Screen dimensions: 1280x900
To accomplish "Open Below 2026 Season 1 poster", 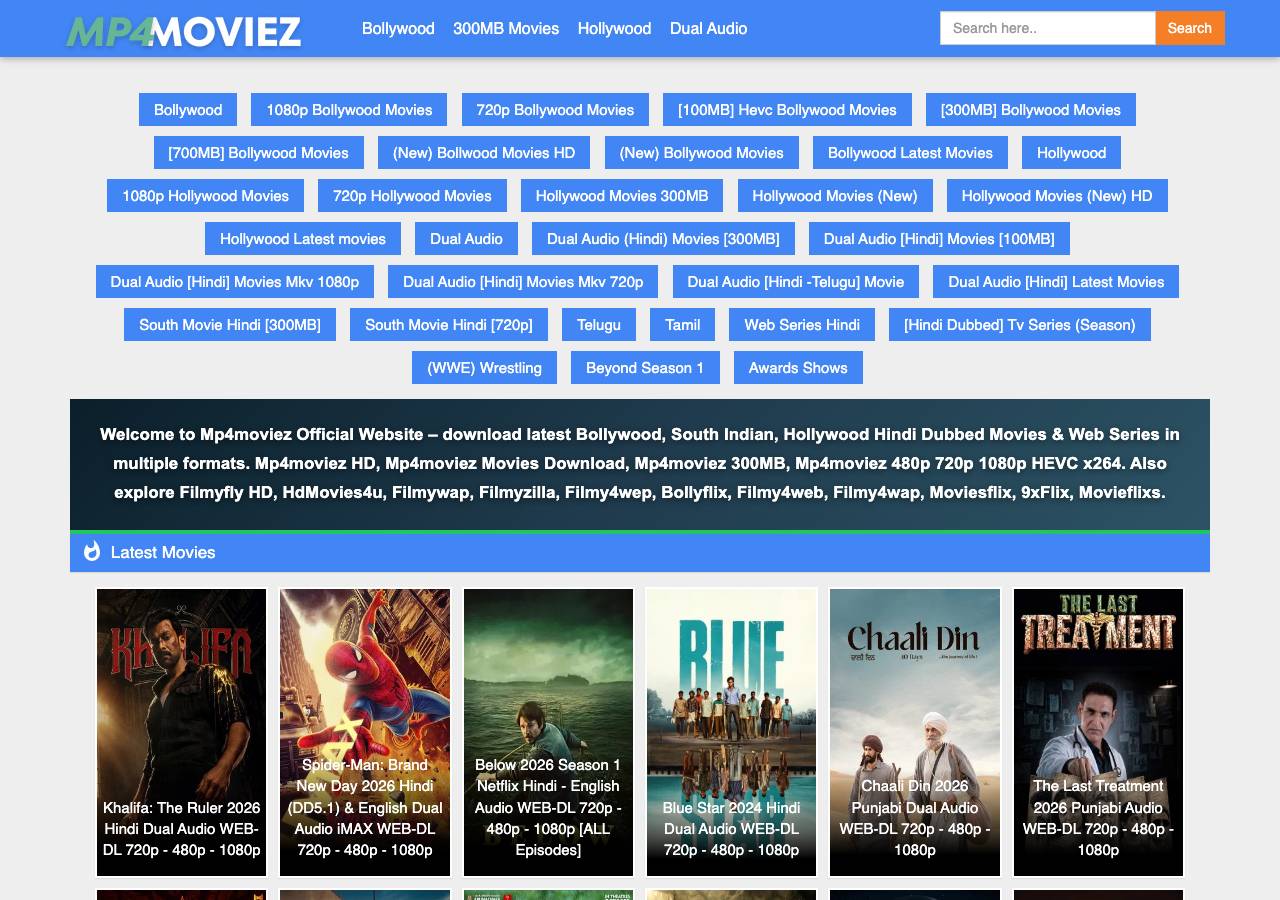I will click(x=548, y=732).
